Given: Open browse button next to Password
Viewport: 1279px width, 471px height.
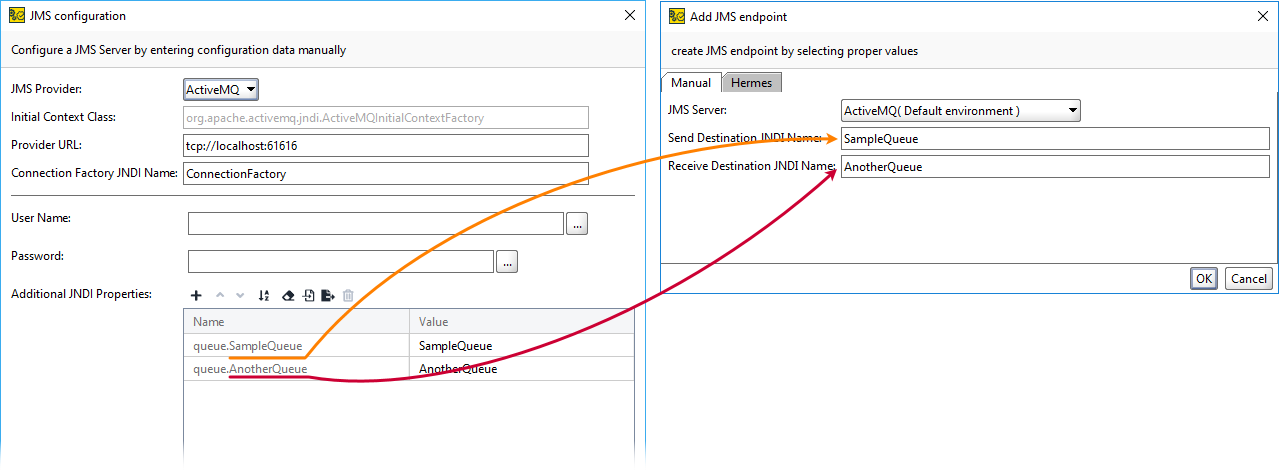Looking at the screenshot, I should (x=507, y=262).
